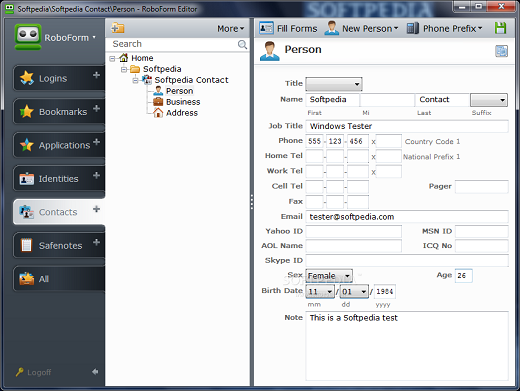Open the name Suffix dropdown
Screen dimensions: 520x391
coord(489,100)
